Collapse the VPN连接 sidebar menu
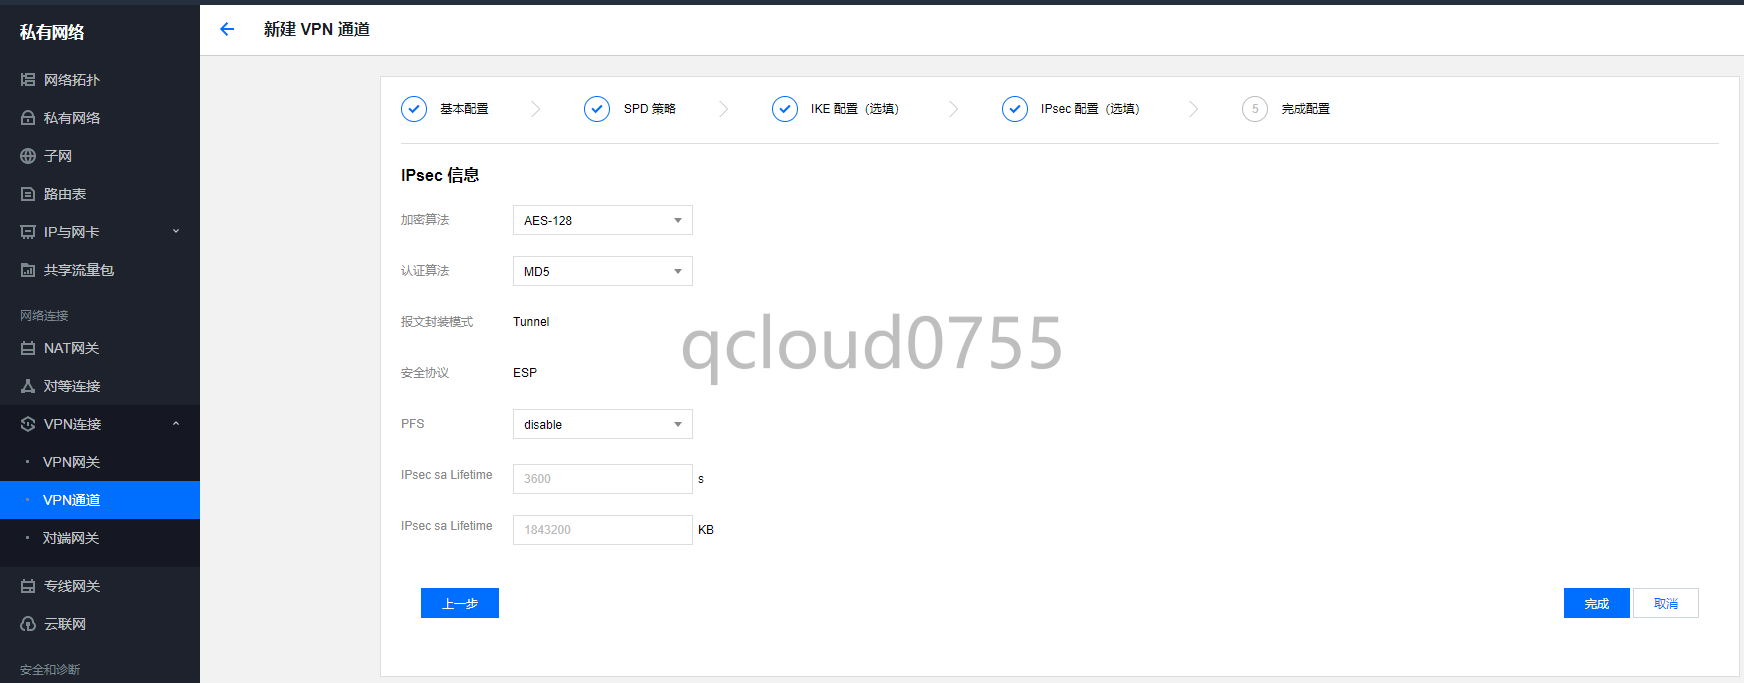Viewport: 1744px width, 683px height. 176,424
